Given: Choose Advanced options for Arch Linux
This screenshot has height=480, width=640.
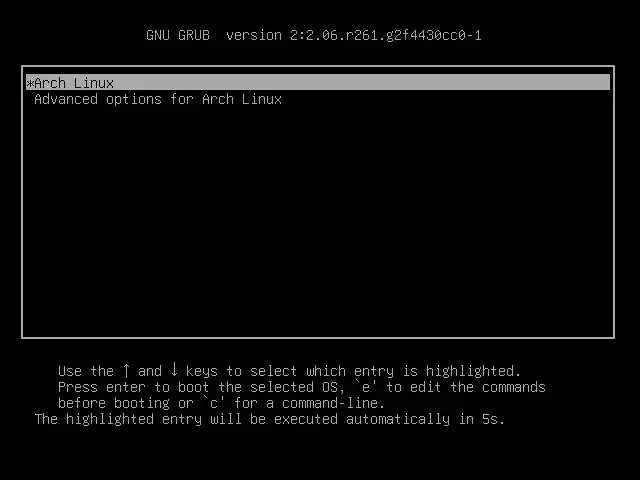Looking at the screenshot, I should tap(158, 99).
